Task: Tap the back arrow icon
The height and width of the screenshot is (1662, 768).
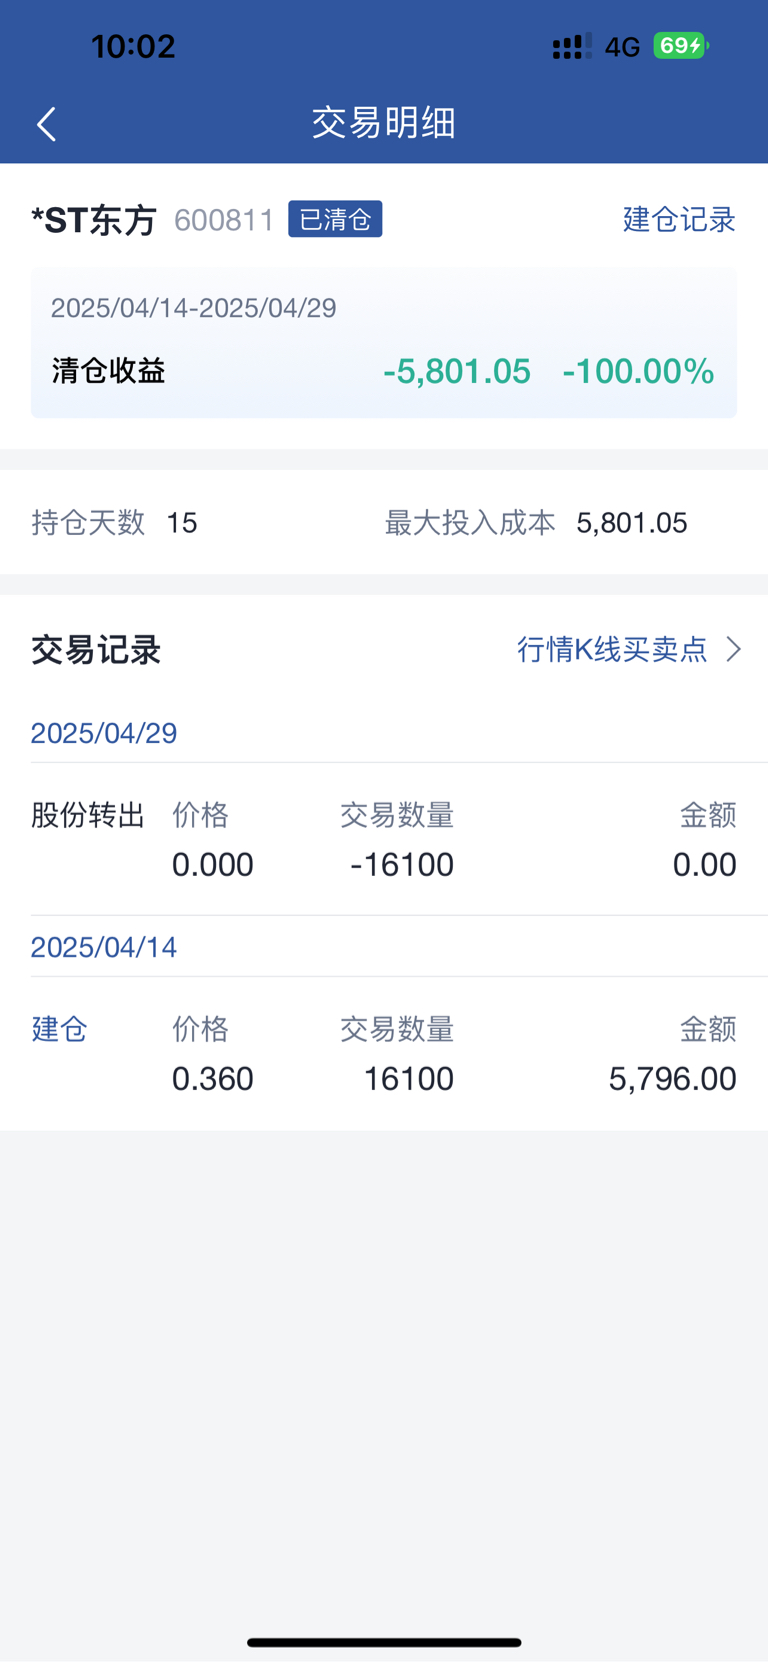Action: pyautogui.click(x=46, y=124)
